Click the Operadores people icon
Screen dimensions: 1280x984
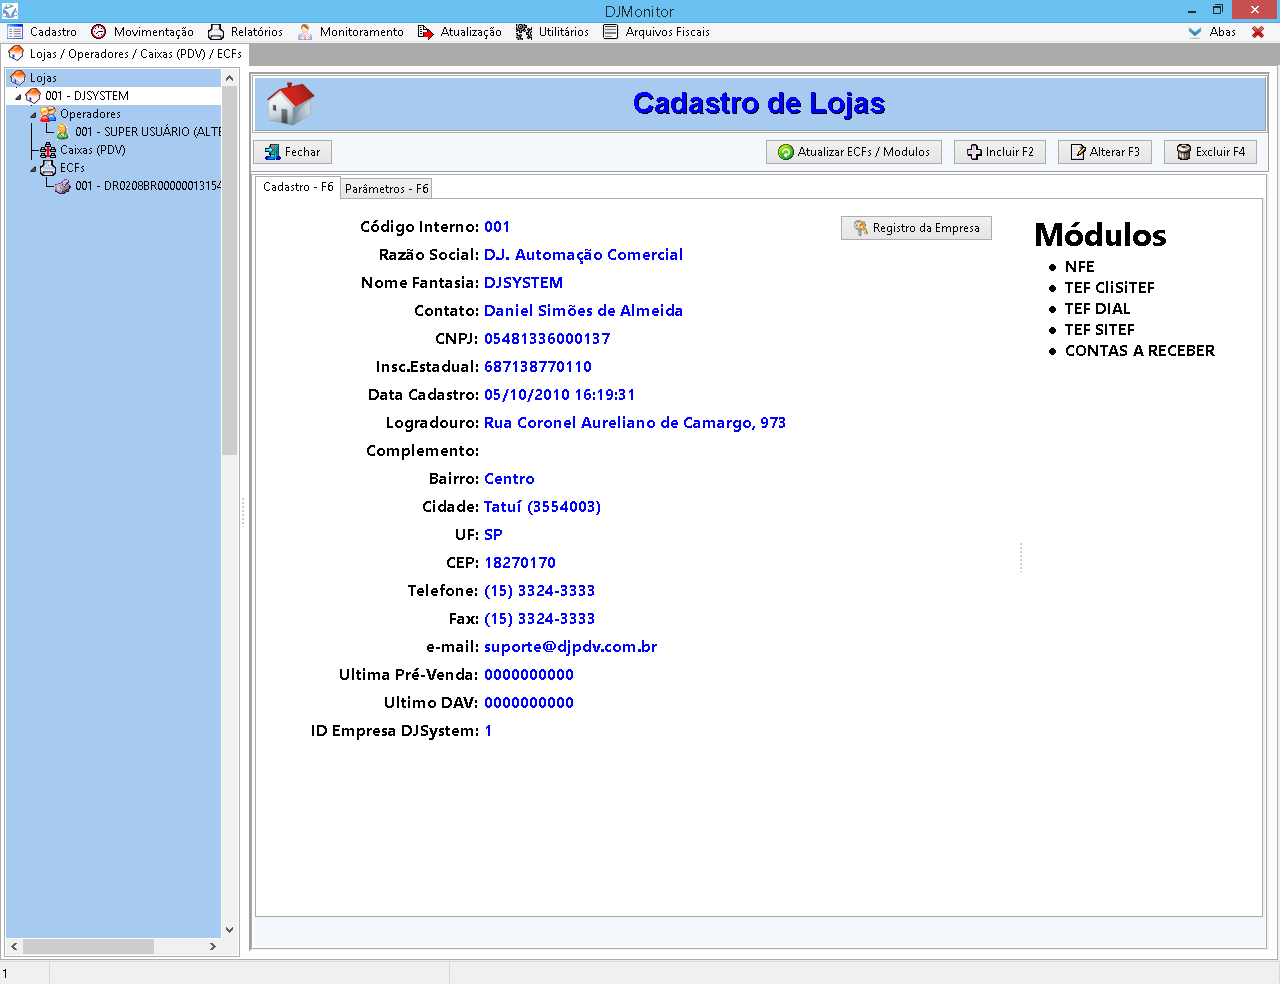[48, 114]
